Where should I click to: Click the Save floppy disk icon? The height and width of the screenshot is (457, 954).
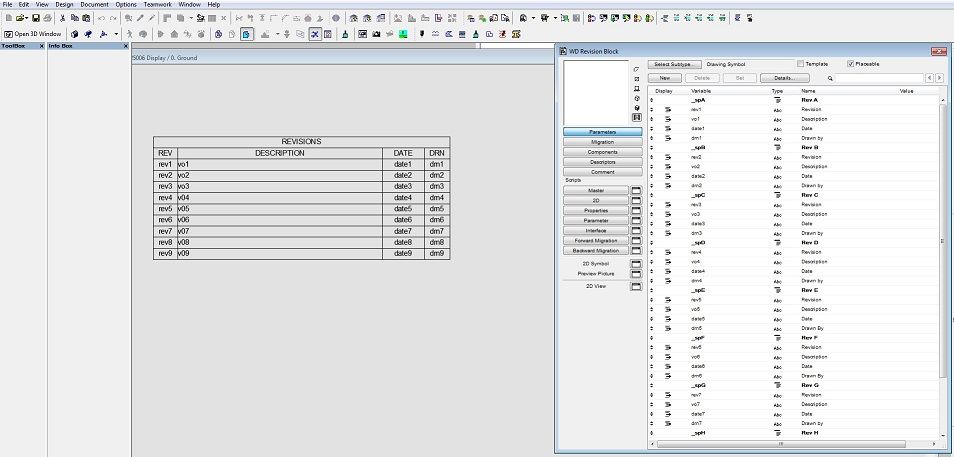[x=36, y=18]
